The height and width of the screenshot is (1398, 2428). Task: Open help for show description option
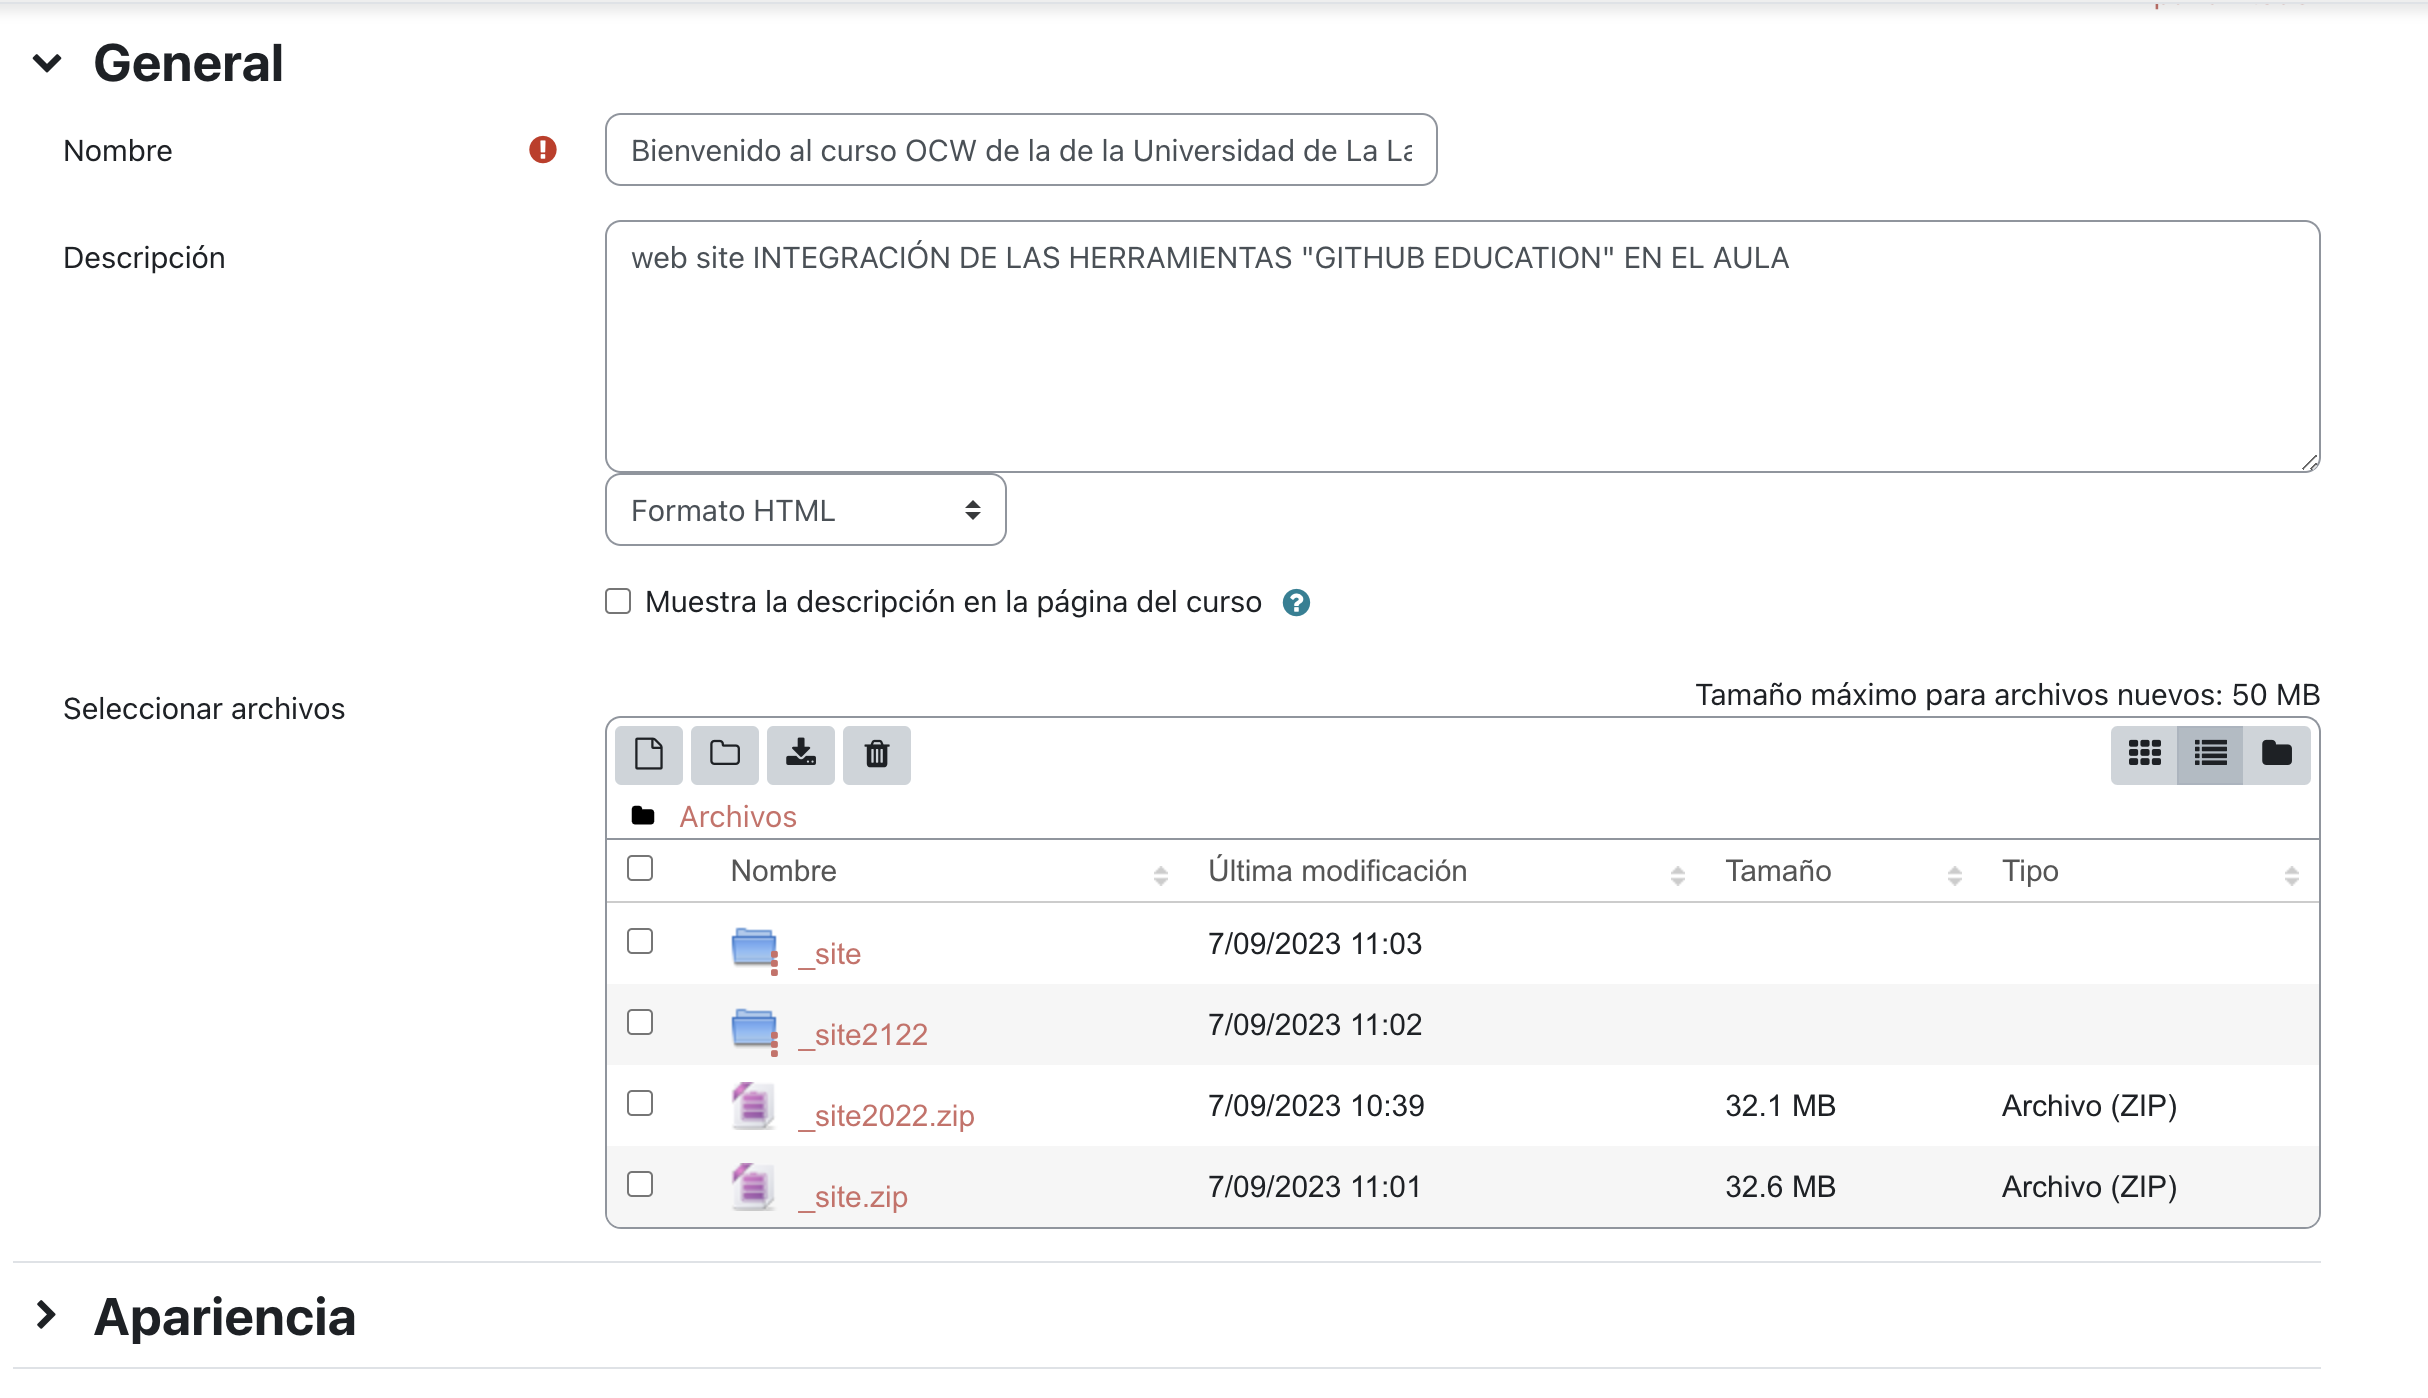(x=1296, y=603)
